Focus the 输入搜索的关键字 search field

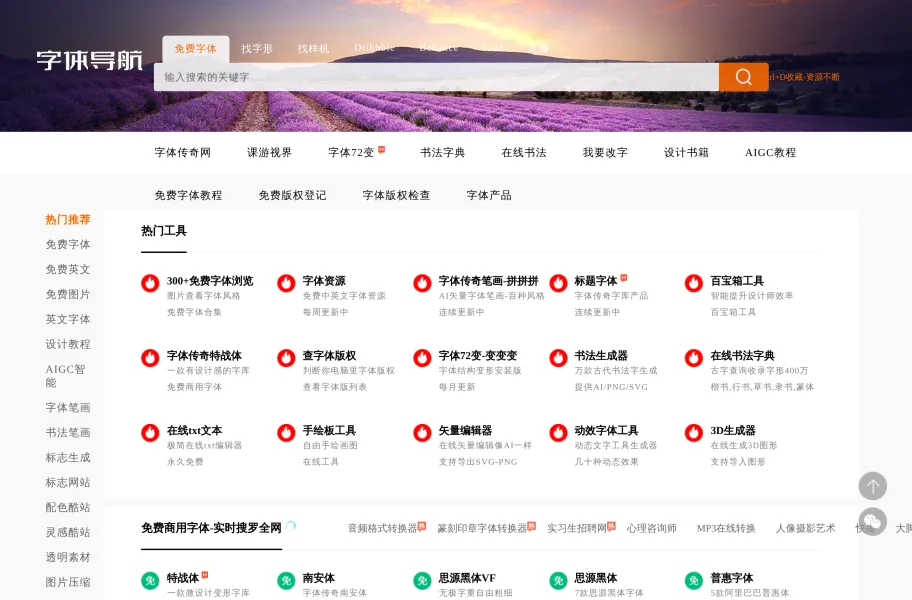[x=436, y=77]
